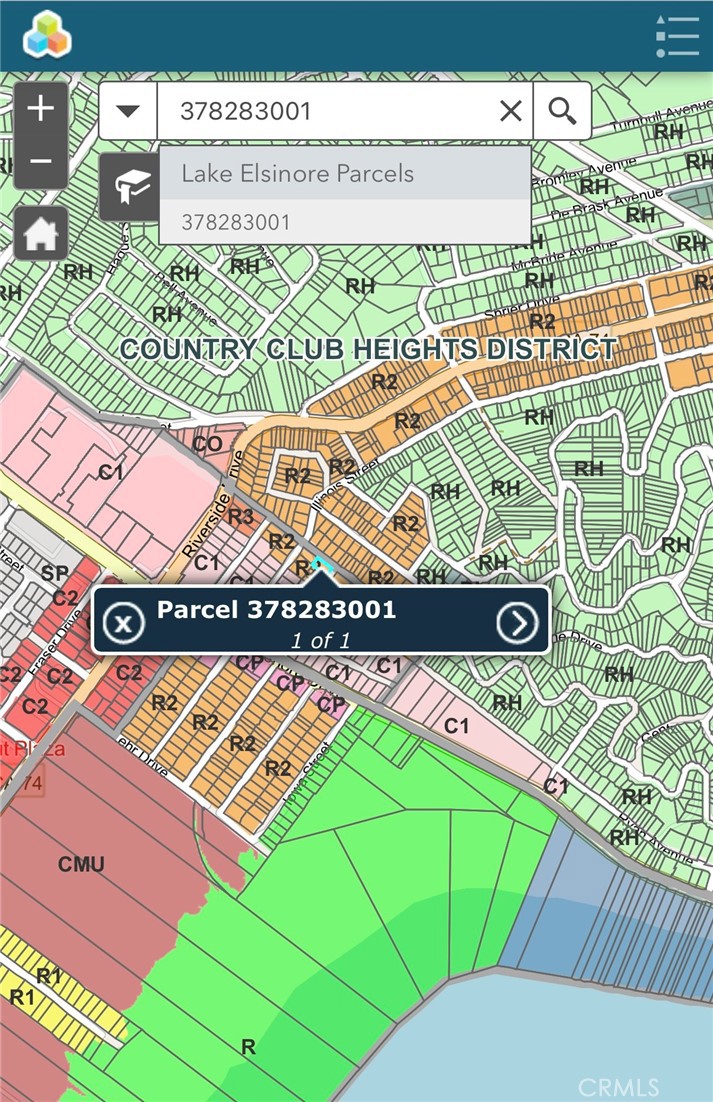Click the Country Club Heights District label
713x1102 pixels.
pos(367,349)
